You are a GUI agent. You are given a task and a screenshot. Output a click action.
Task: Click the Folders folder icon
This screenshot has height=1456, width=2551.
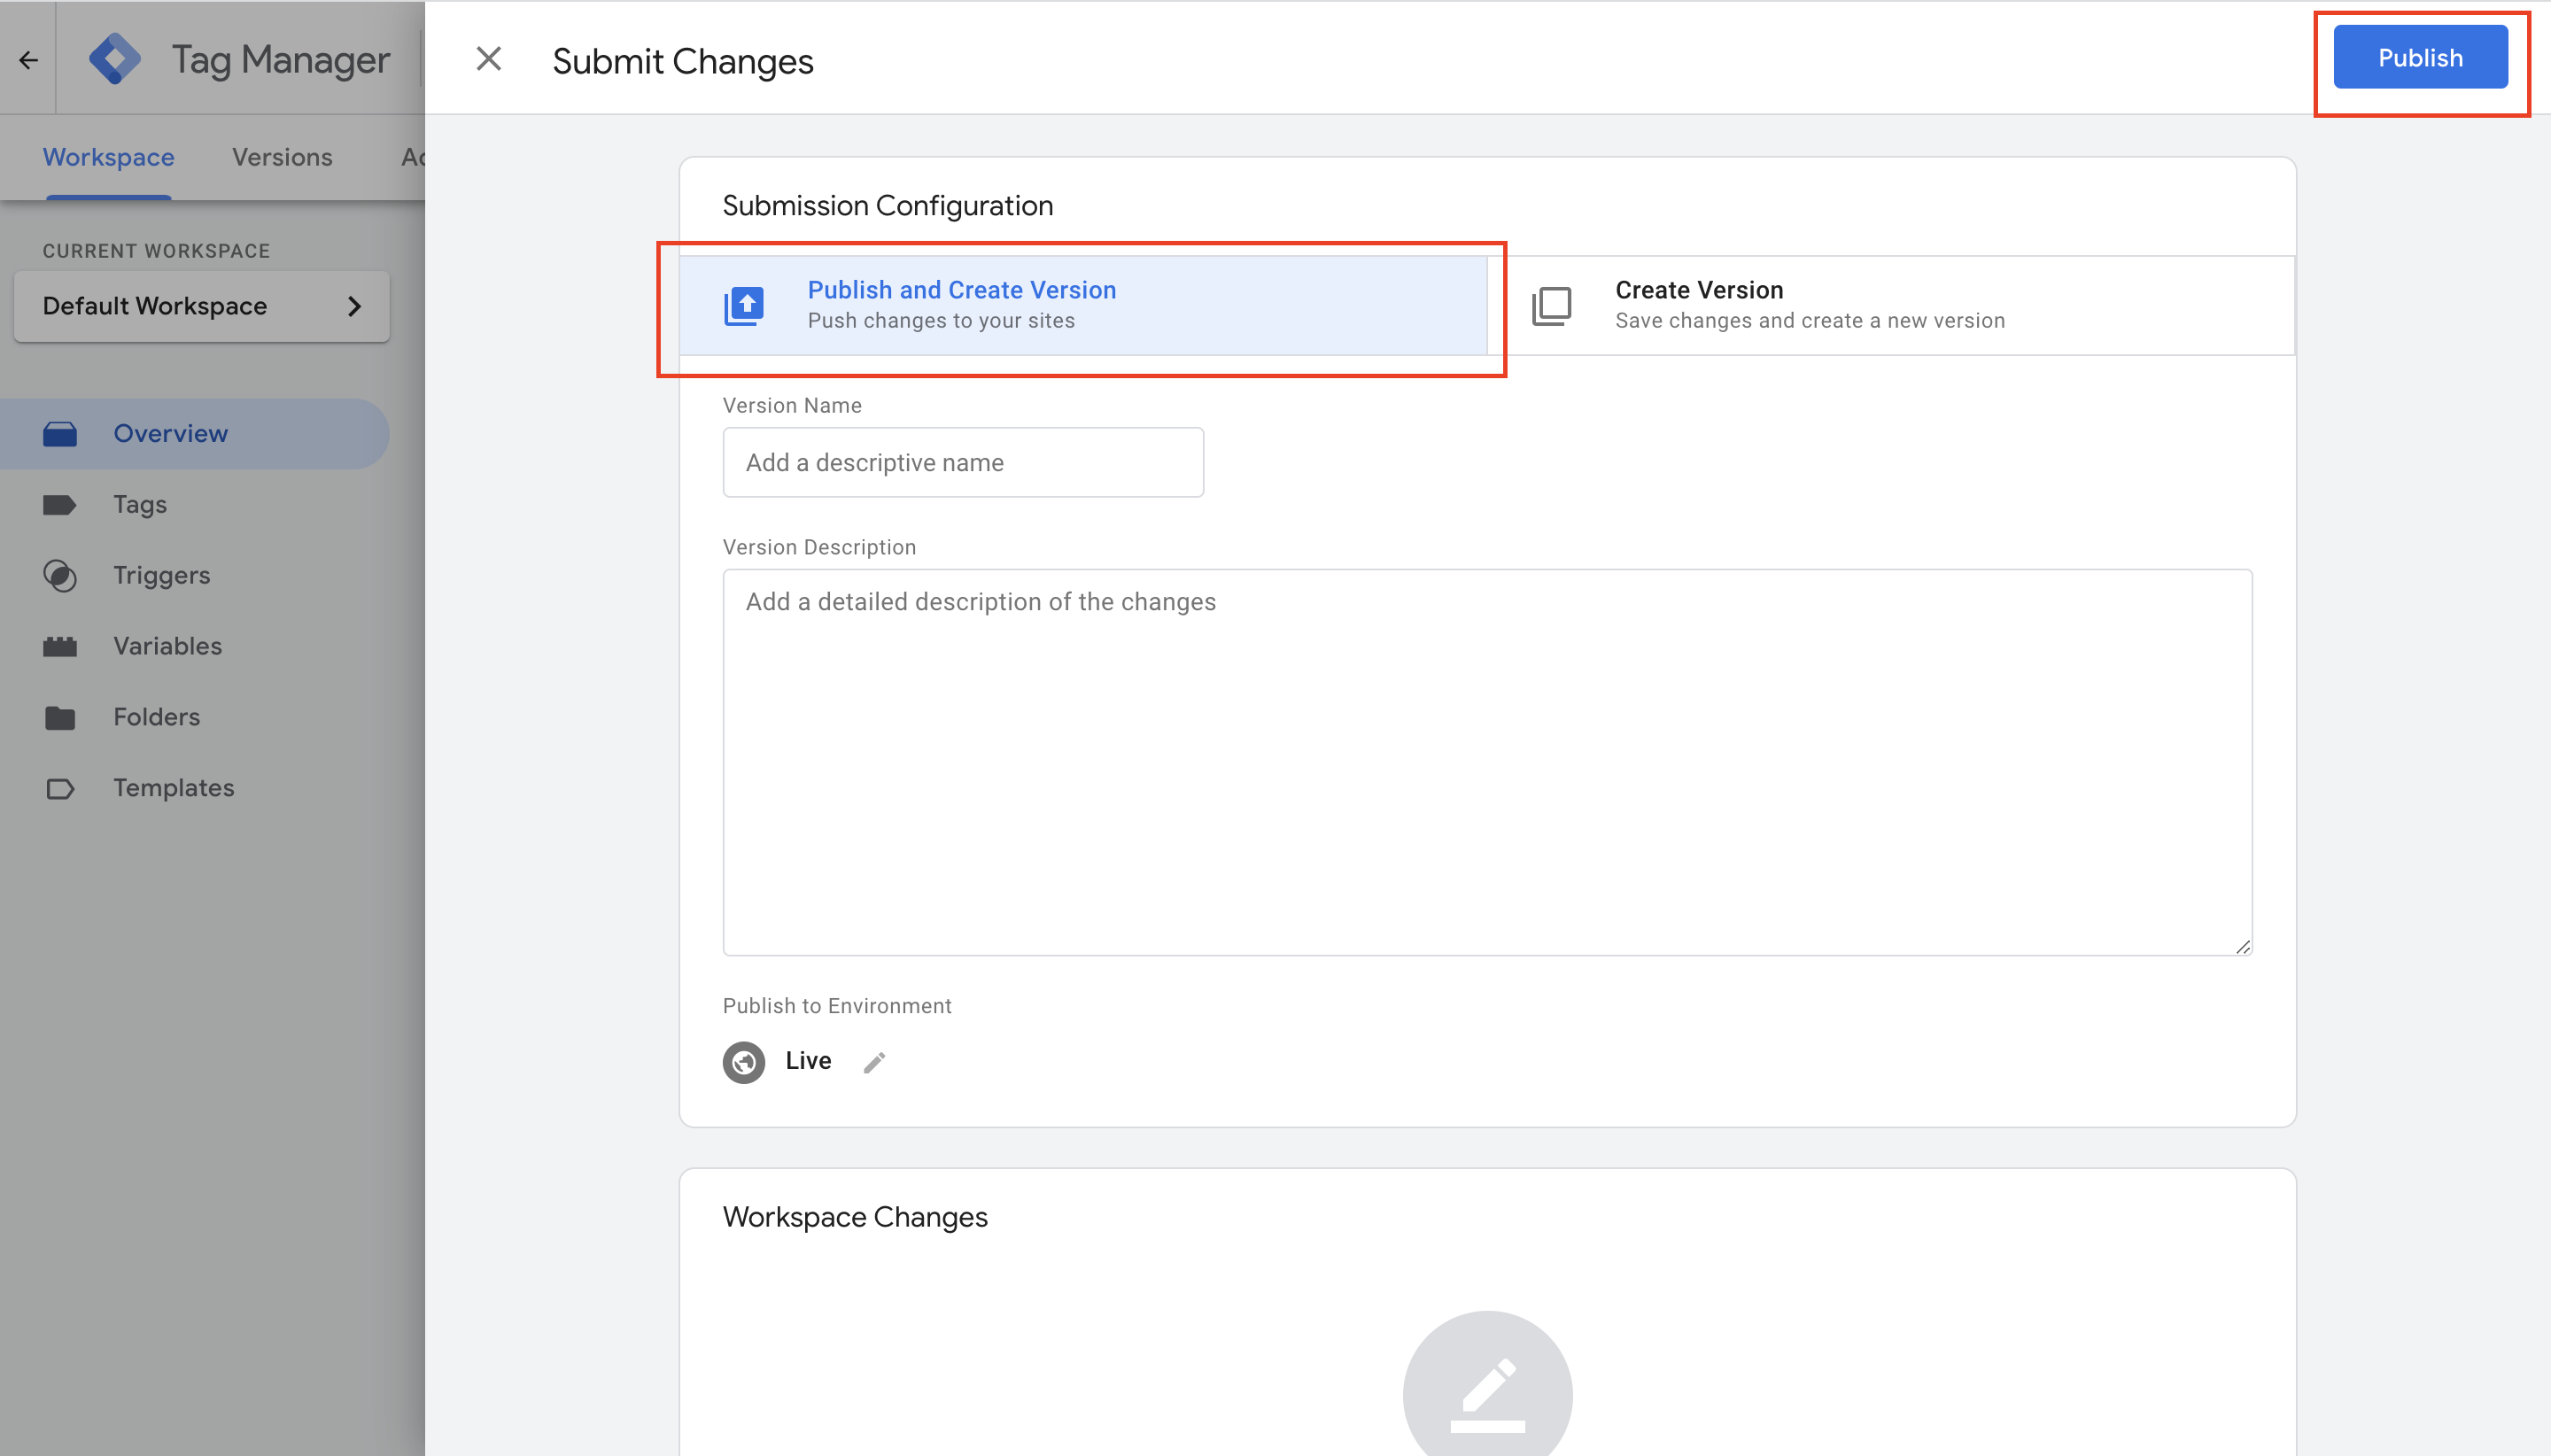(60, 718)
